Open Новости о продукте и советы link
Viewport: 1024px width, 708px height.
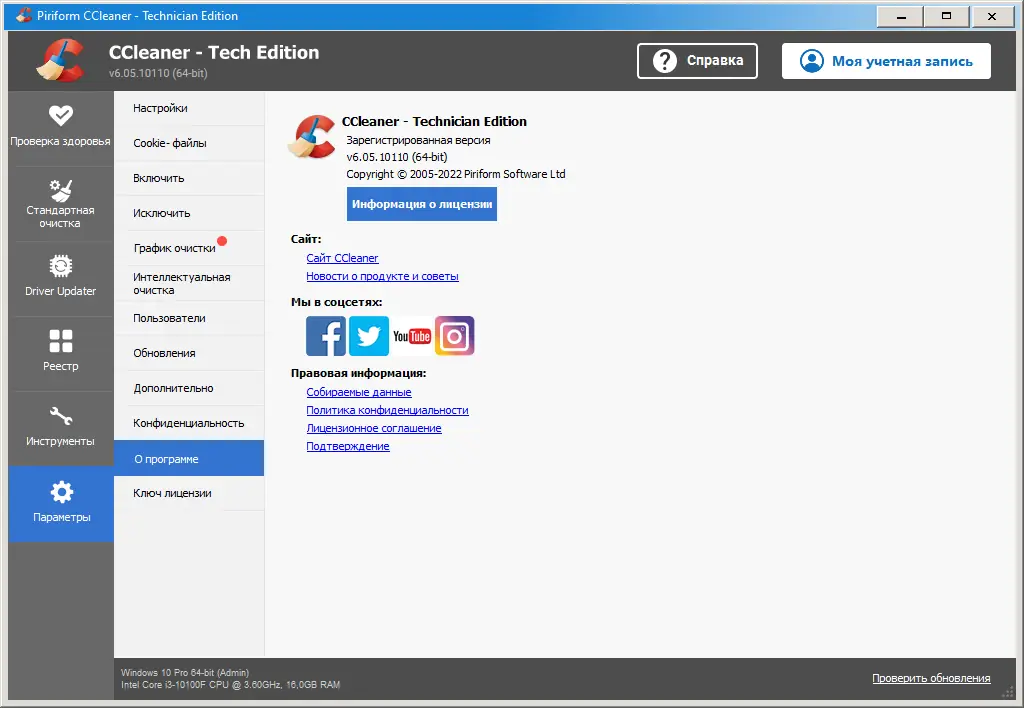382,276
